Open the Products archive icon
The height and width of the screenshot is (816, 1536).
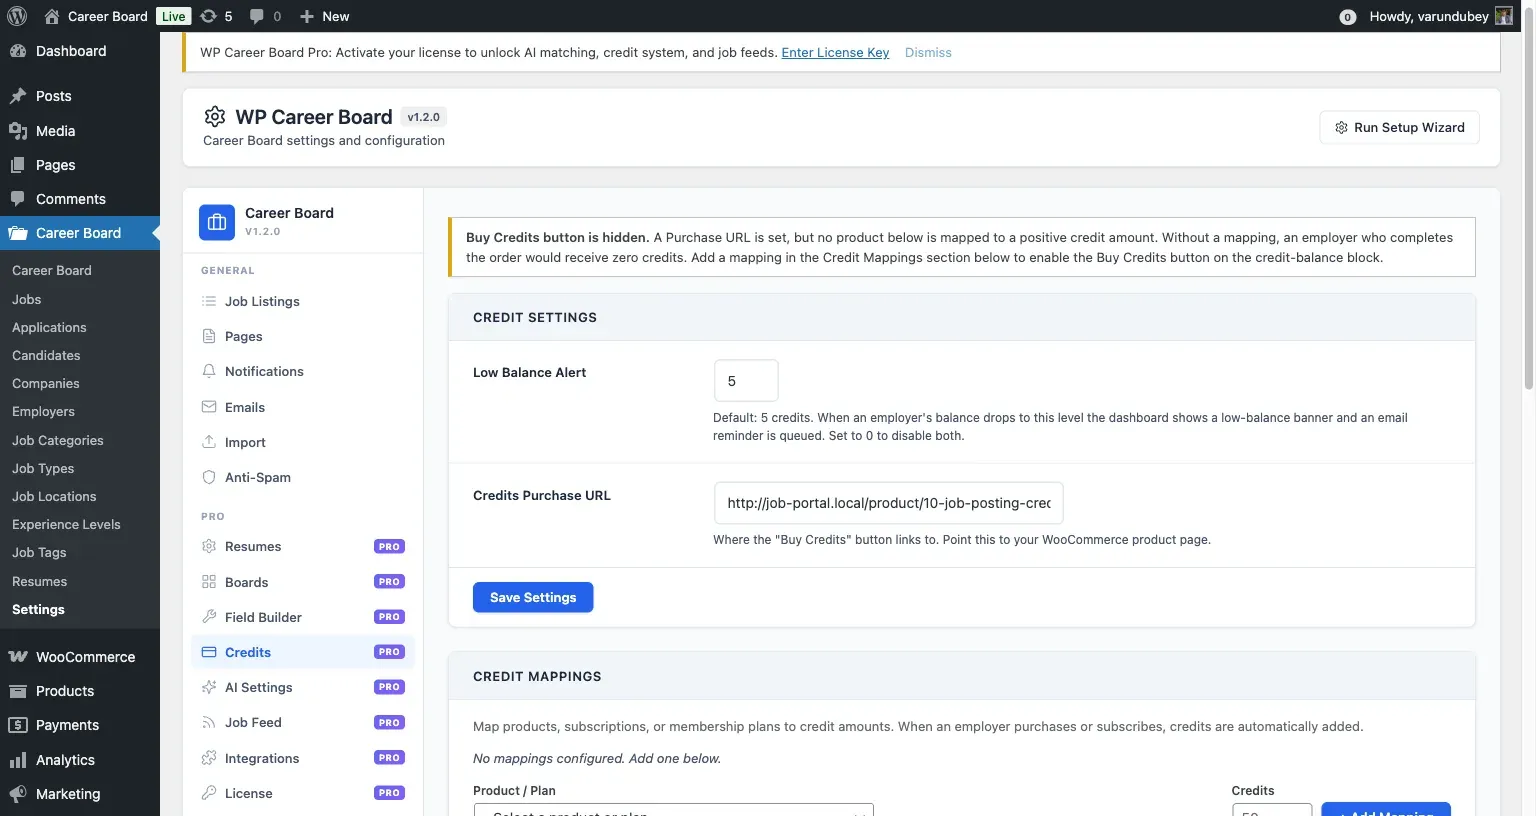[18, 691]
